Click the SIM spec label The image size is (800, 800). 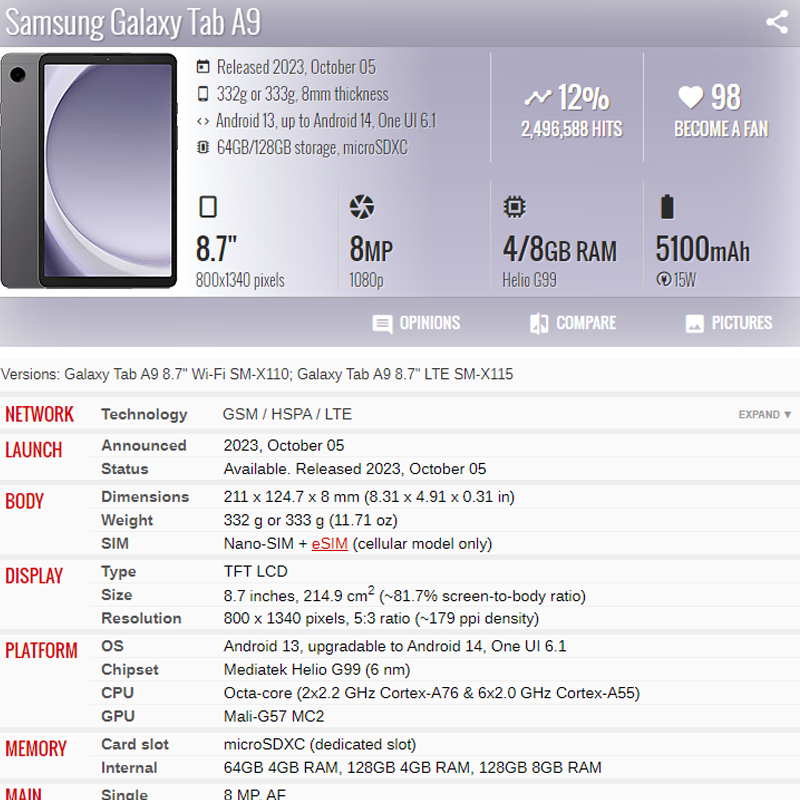[115, 544]
